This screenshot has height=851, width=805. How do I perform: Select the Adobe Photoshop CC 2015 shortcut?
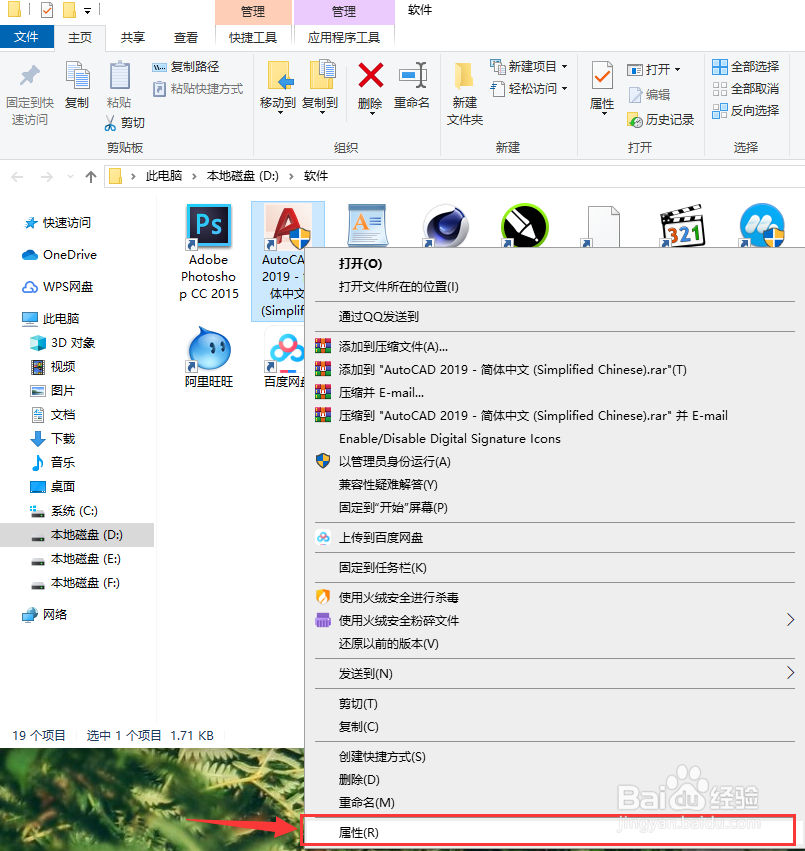(209, 252)
